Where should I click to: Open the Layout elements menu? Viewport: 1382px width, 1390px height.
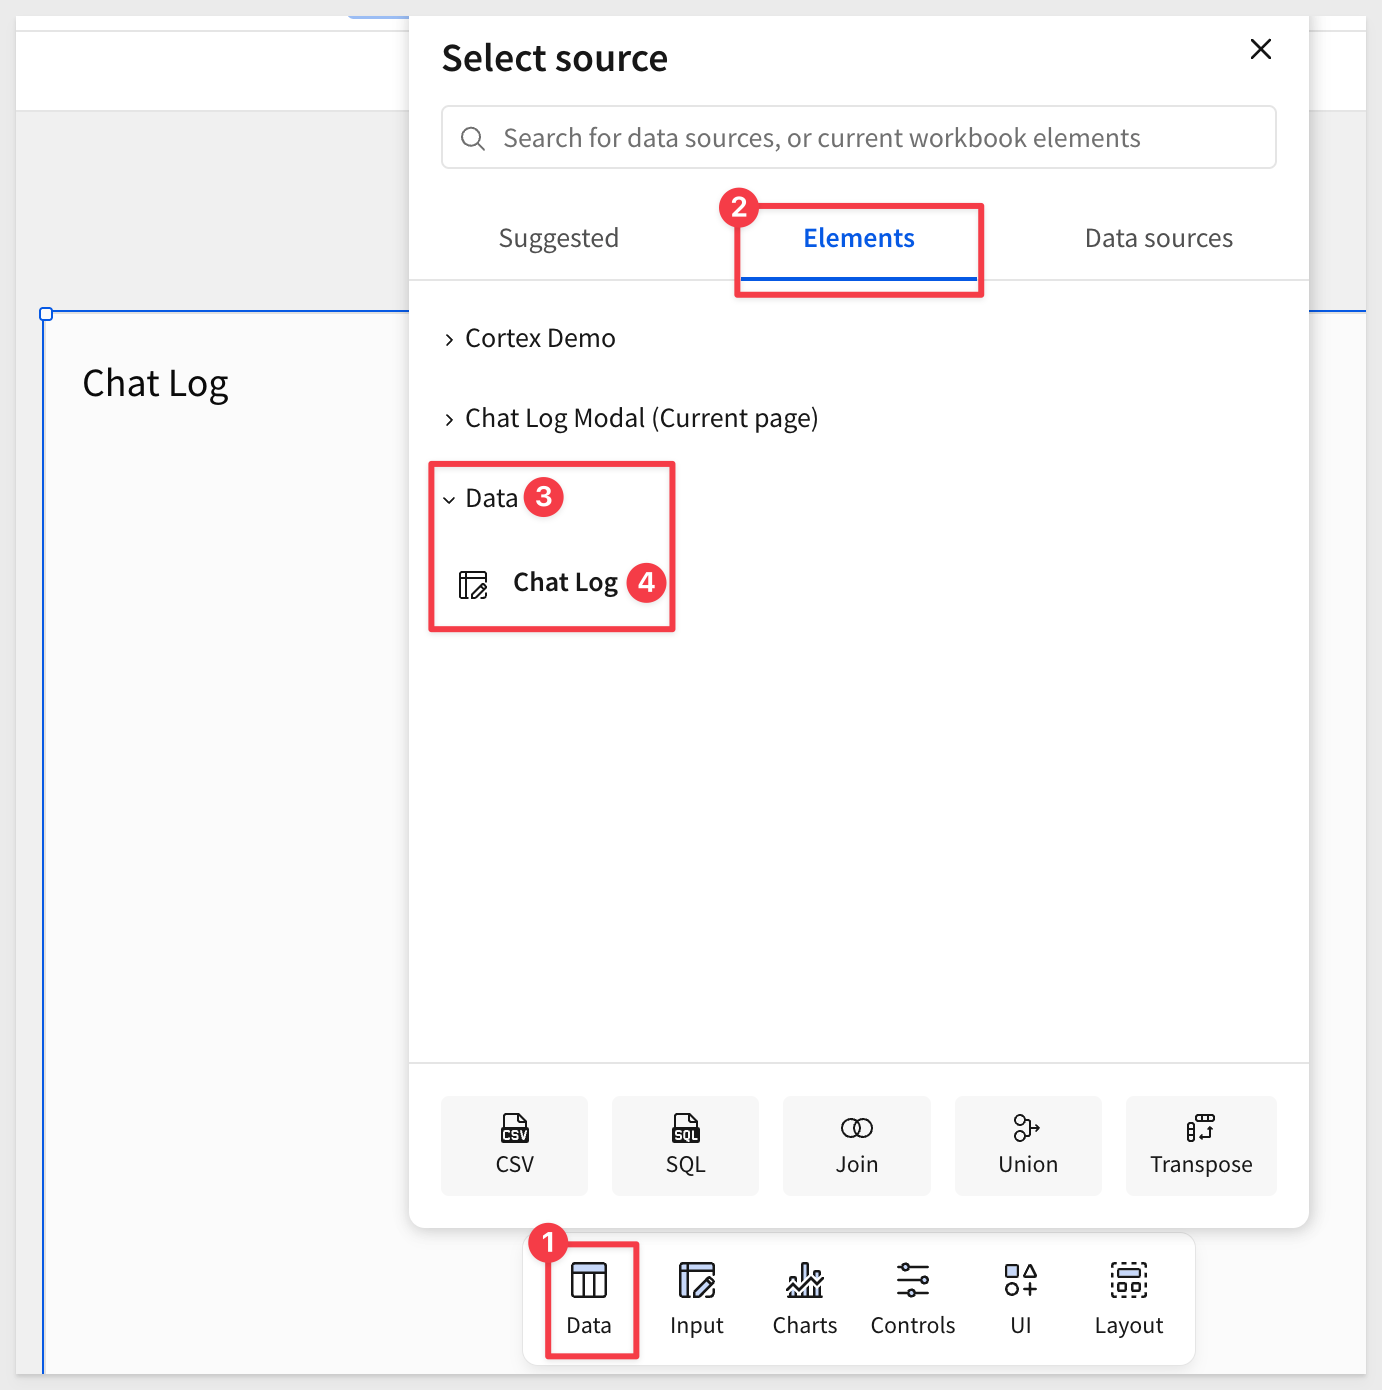1128,1297
